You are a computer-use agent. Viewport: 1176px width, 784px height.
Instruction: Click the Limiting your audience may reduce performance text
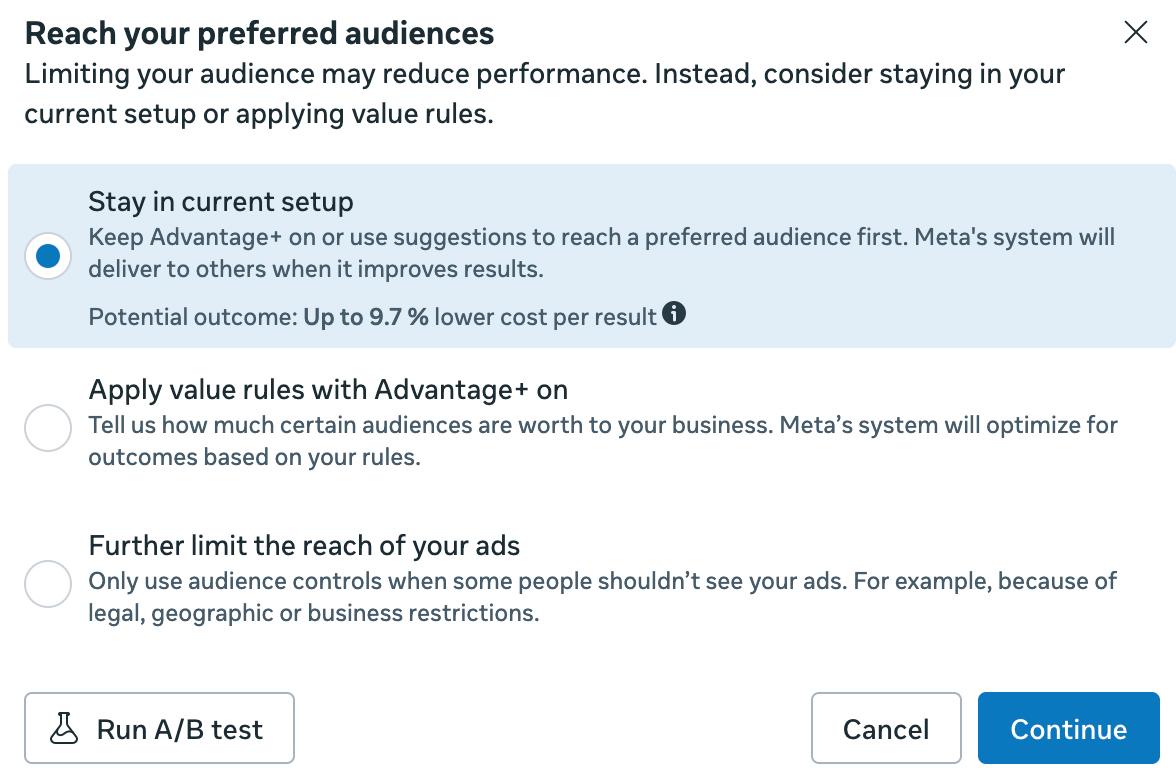pos(544,94)
